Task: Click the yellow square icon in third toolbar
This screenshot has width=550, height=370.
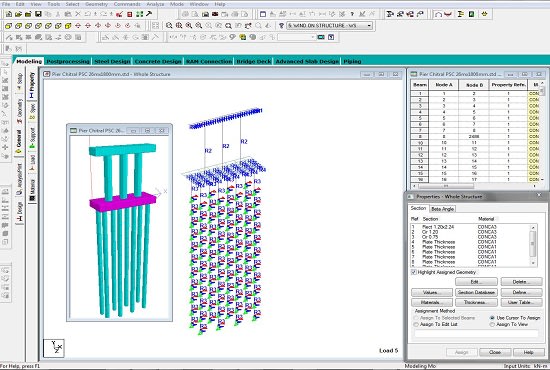Action: 242,37
